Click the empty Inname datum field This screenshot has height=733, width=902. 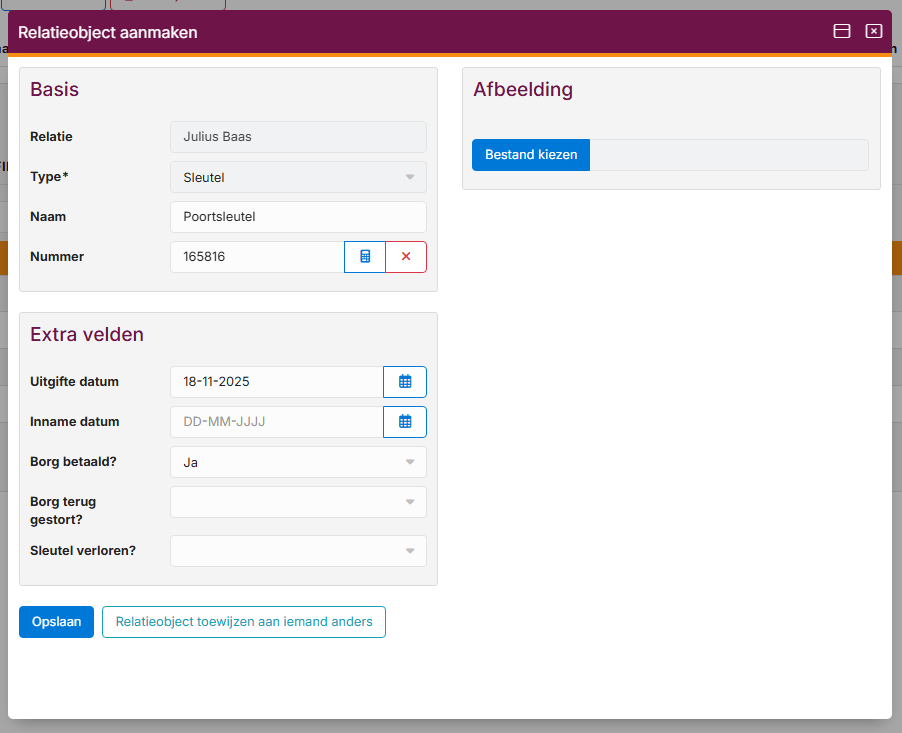click(276, 422)
